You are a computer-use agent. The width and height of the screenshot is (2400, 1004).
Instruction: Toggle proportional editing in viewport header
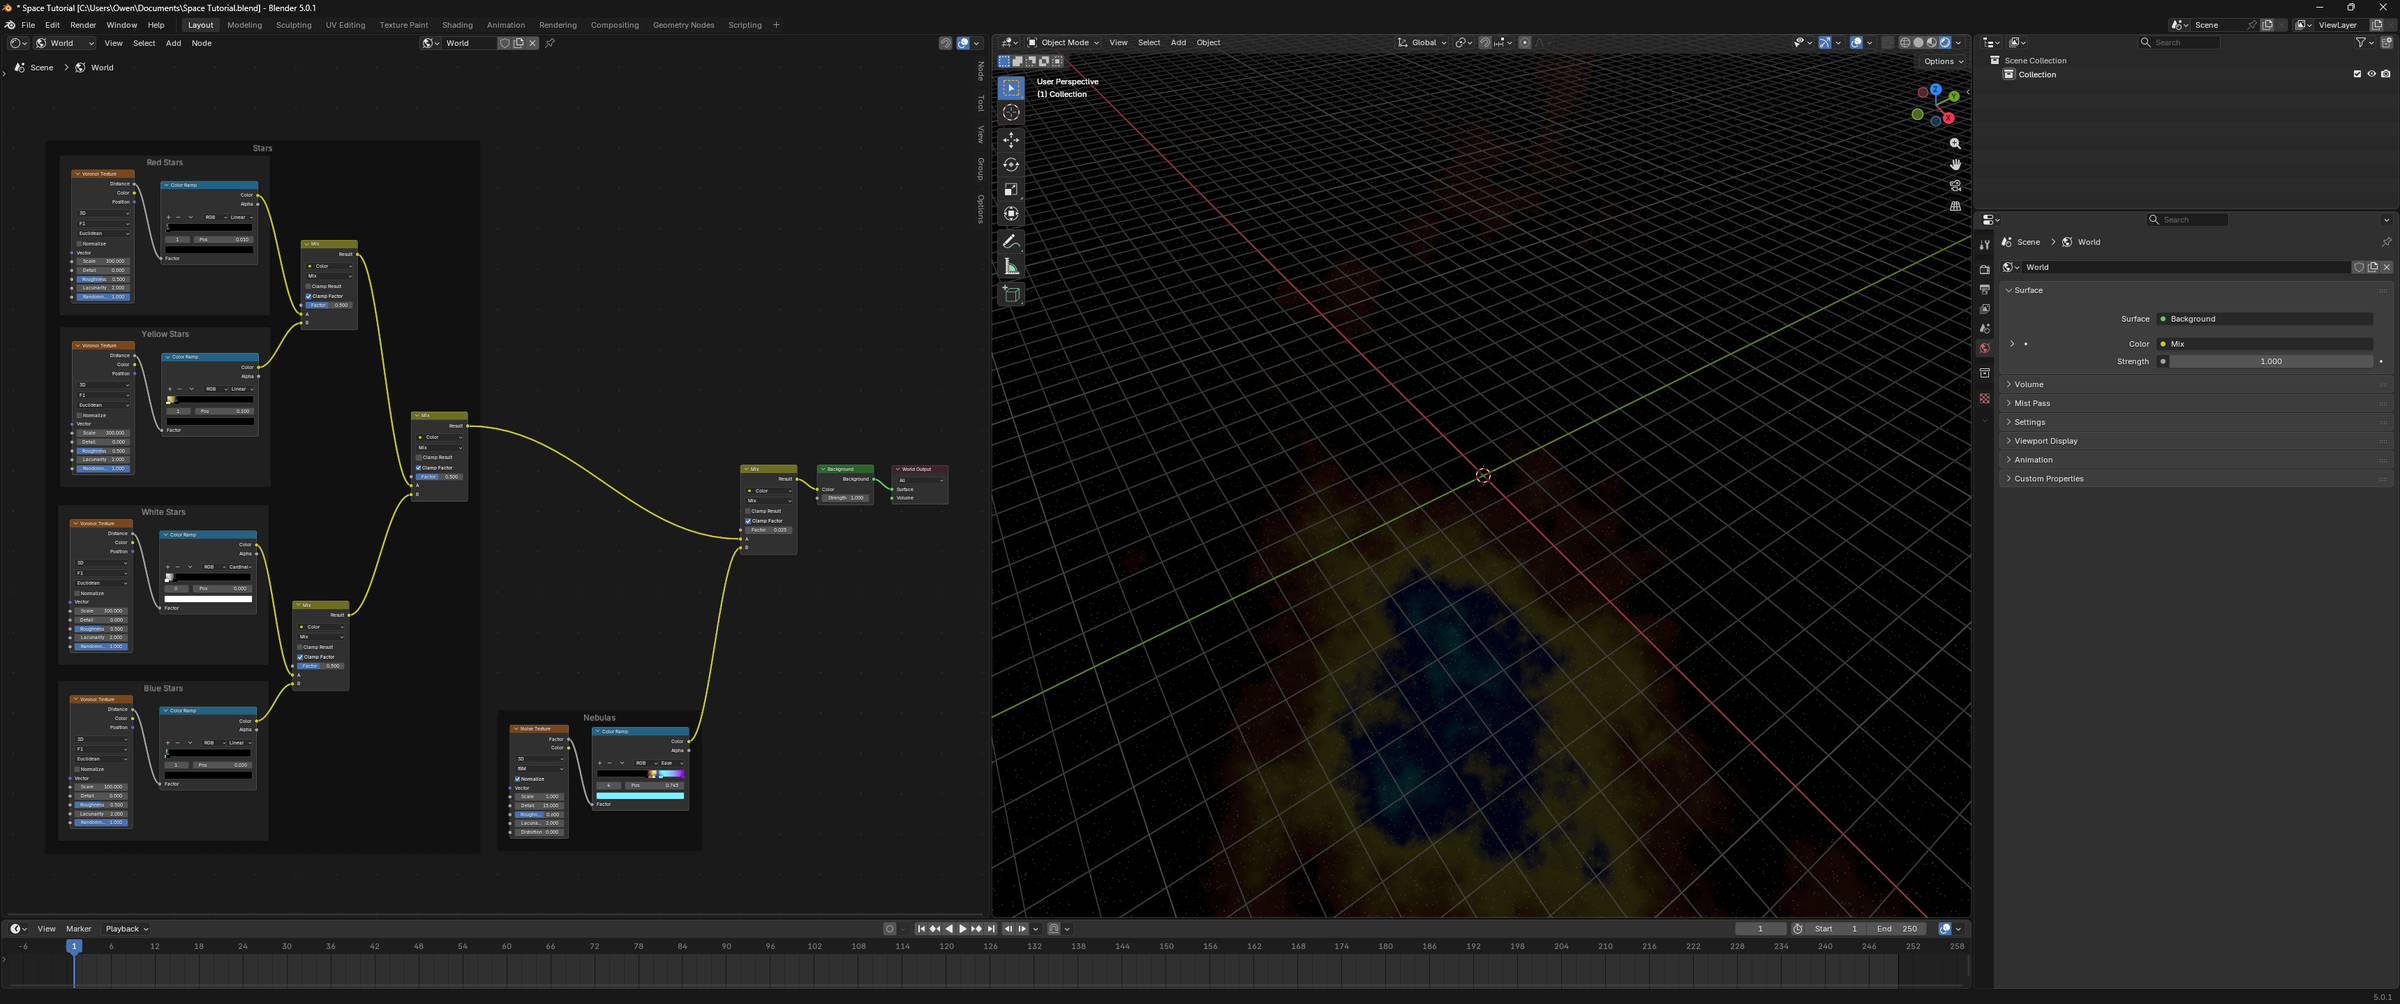(1525, 43)
